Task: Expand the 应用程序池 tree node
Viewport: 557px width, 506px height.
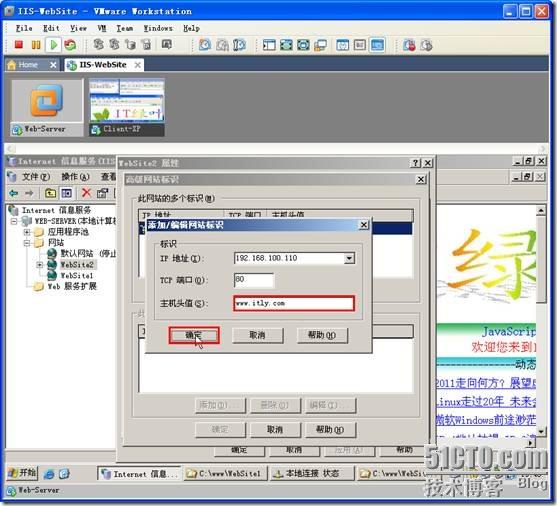Action: click(27, 232)
